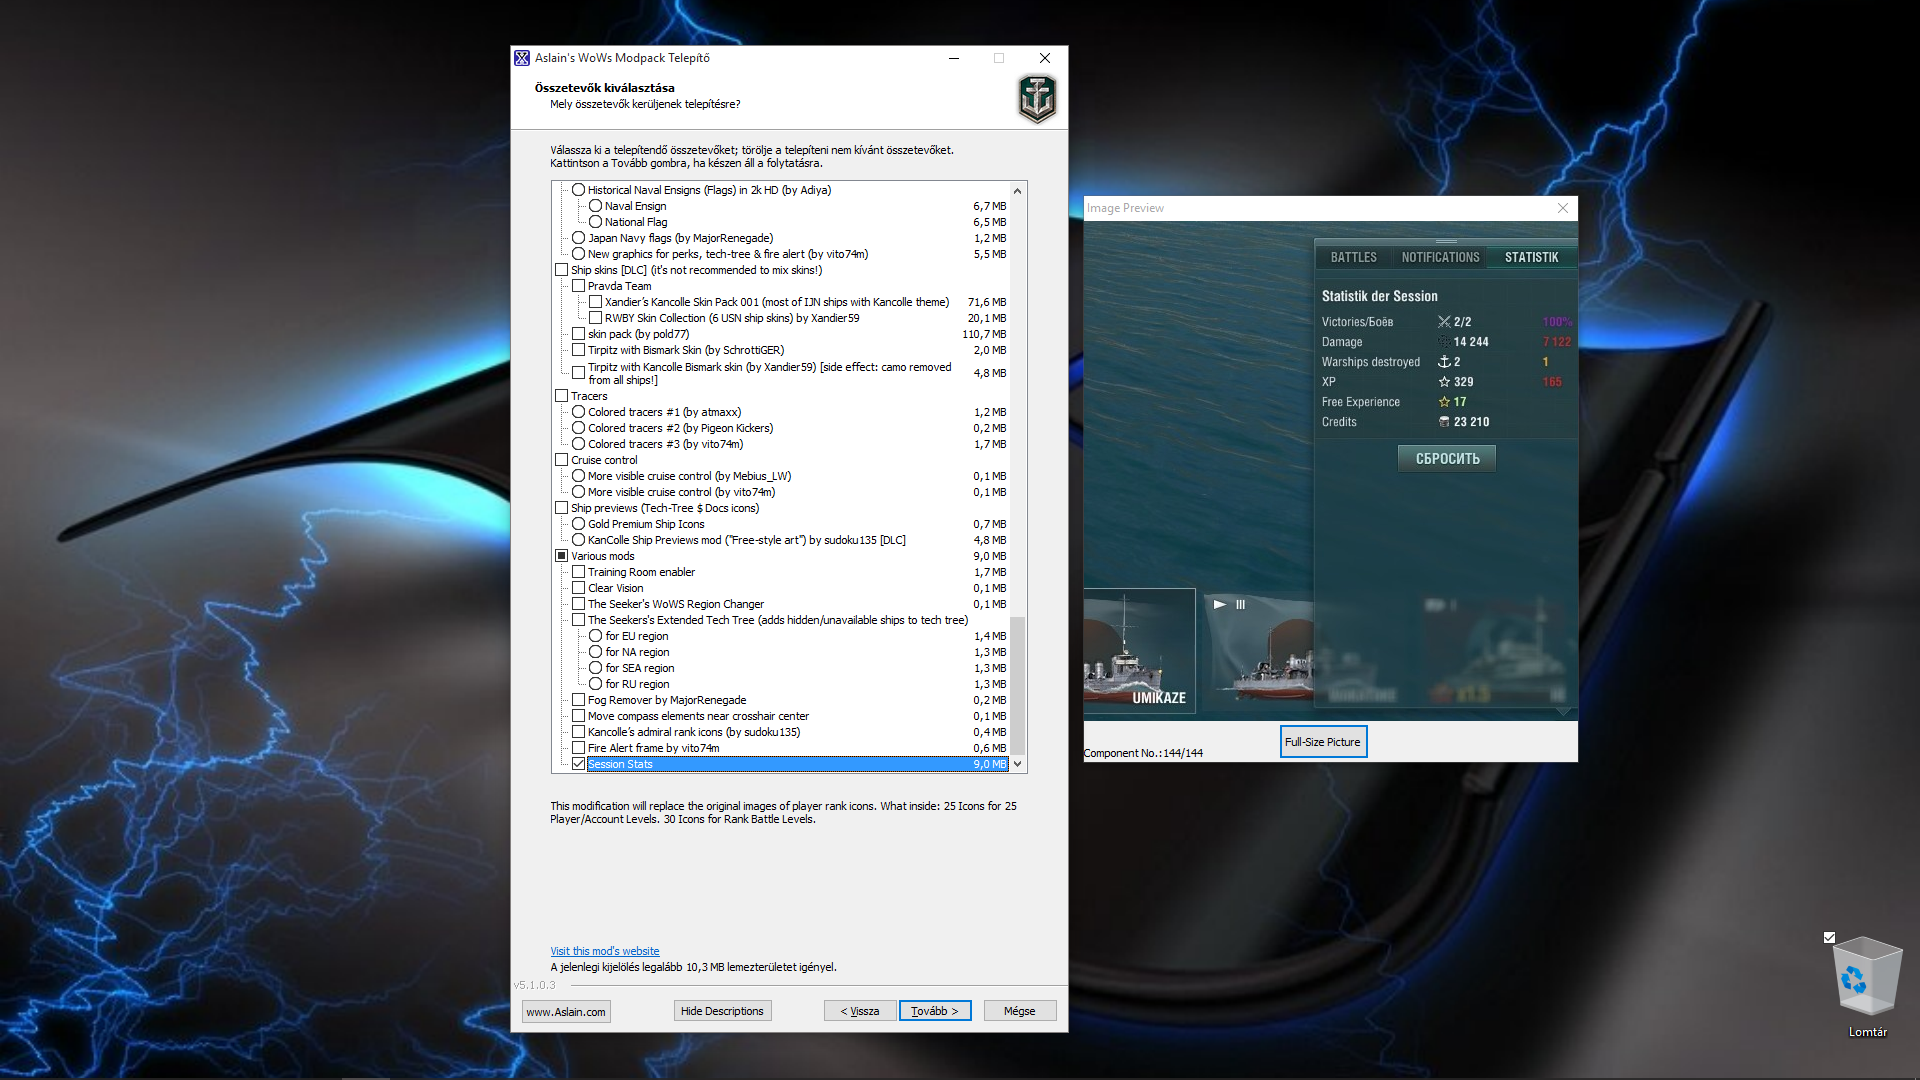Viewport: 1920px width, 1080px height.
Task: Select KanColle Ship Previews mod option
Action: (x=578, y=540)
